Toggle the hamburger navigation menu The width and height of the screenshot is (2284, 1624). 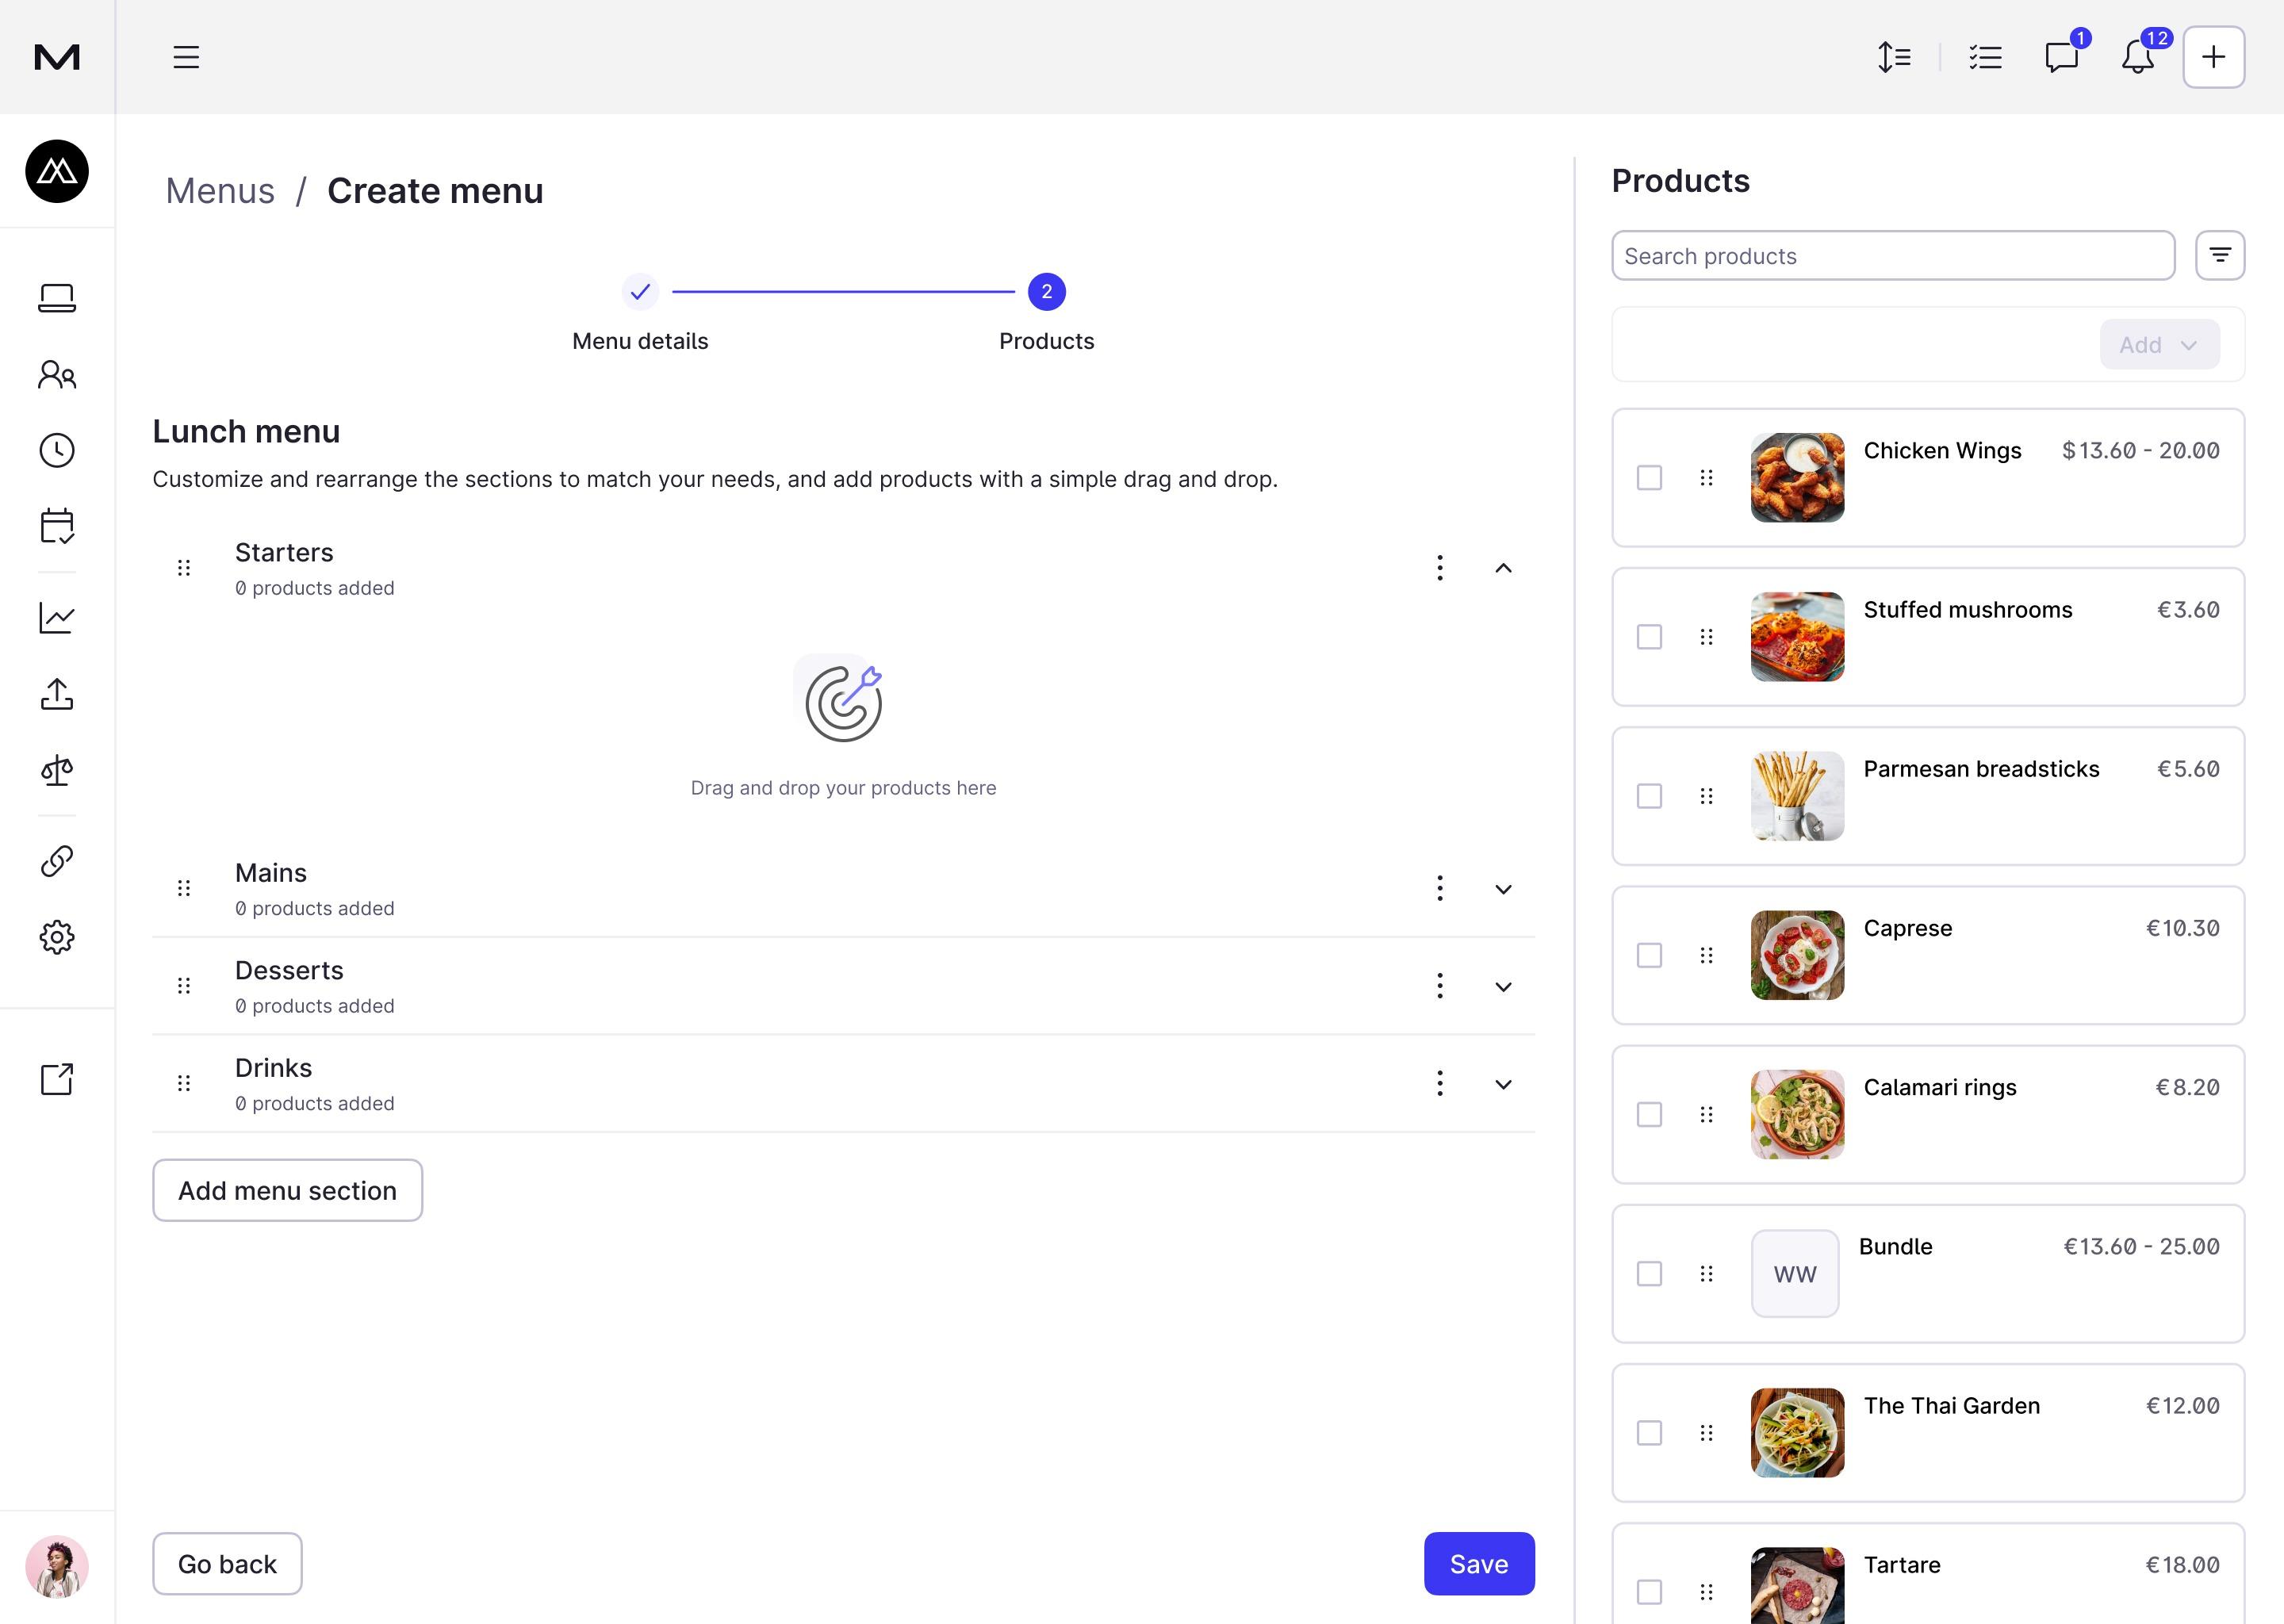[x=186, y=57]
